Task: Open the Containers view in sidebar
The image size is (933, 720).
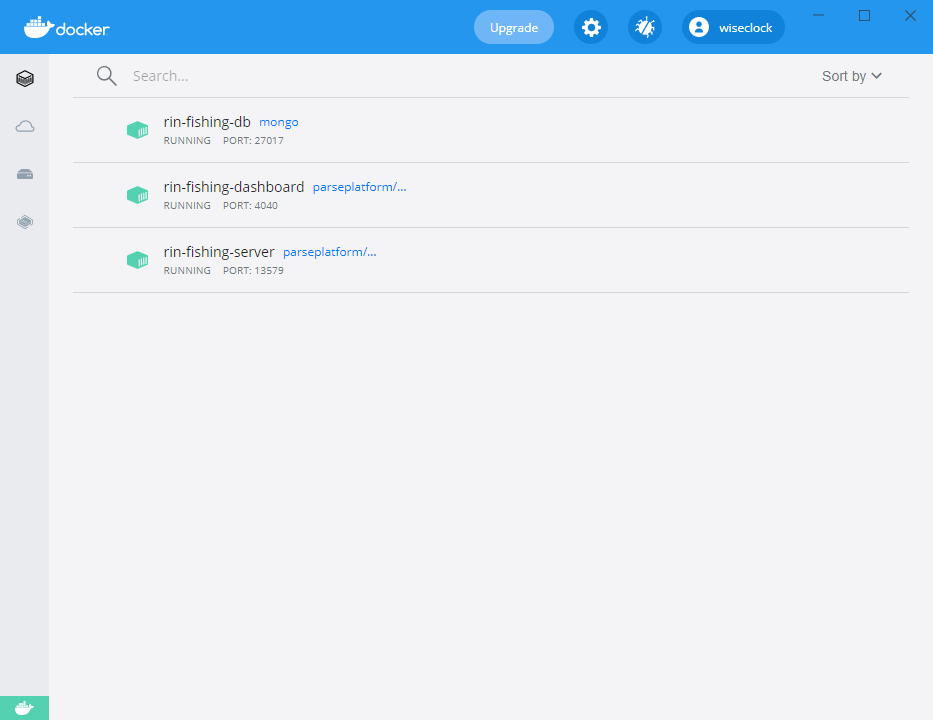Action: pyautogui.click(x=25, y=78)
